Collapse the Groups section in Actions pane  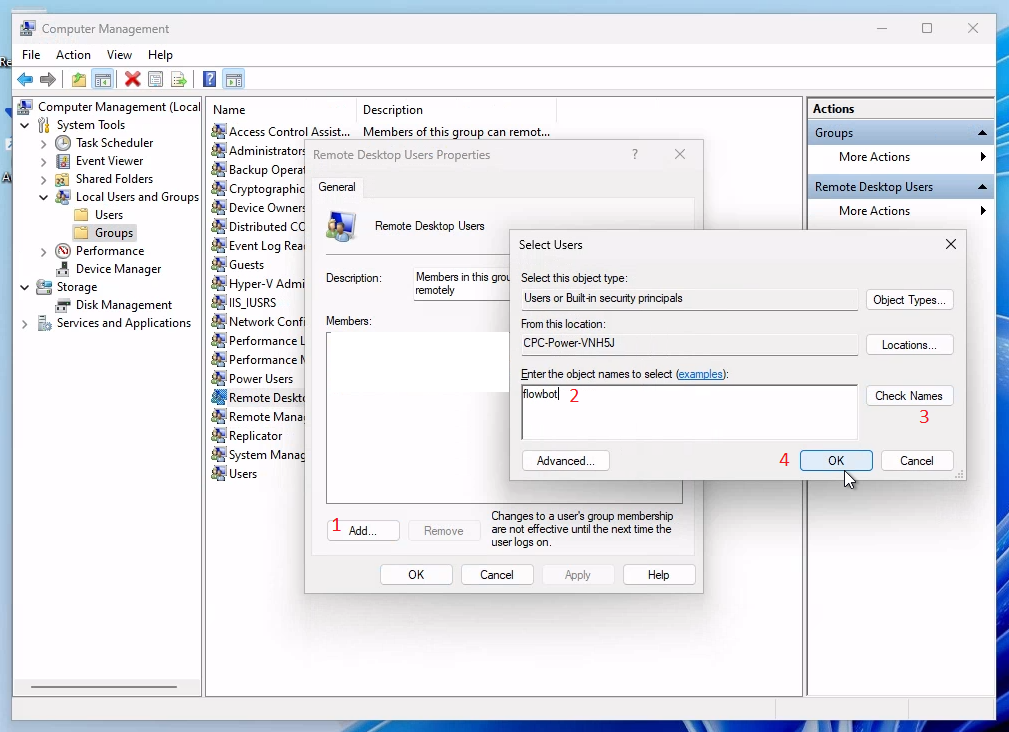982,132
